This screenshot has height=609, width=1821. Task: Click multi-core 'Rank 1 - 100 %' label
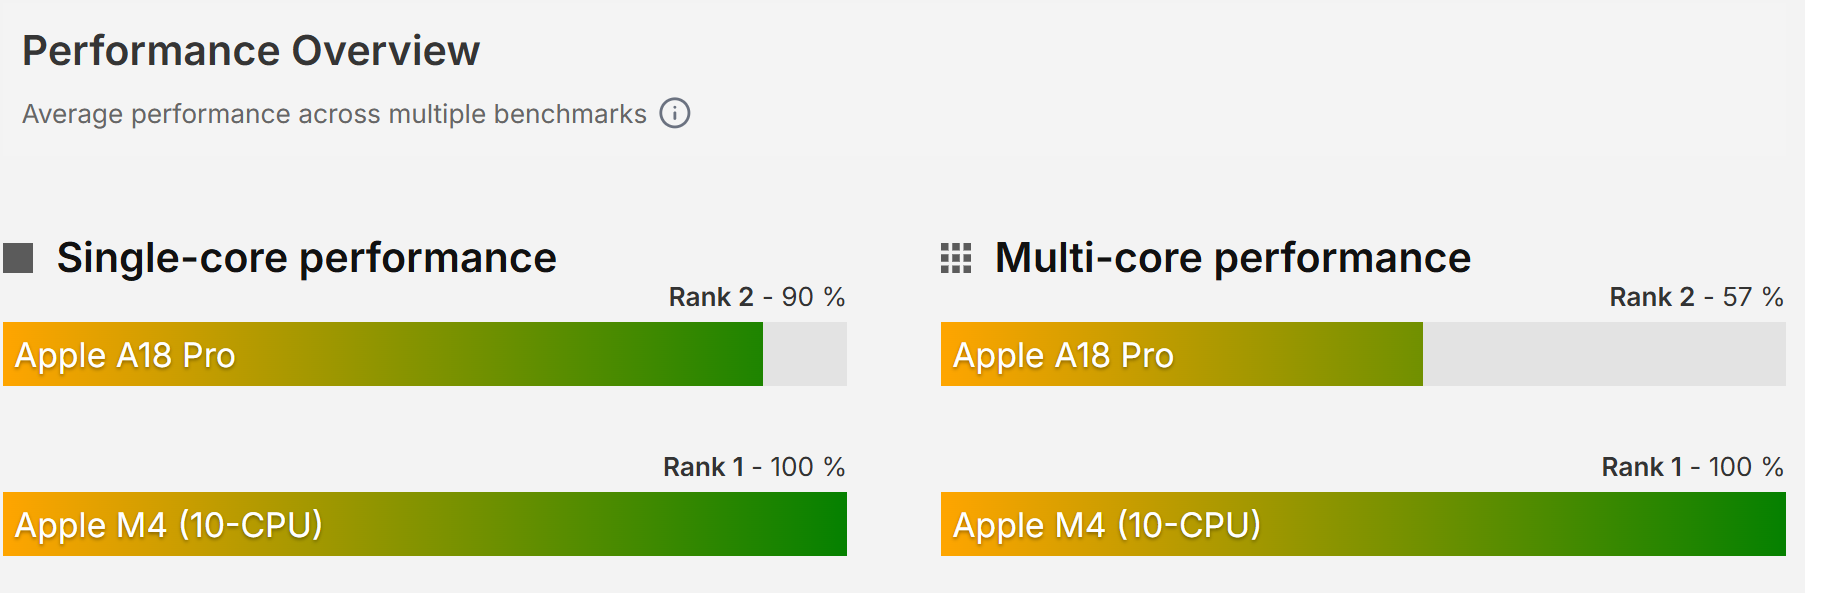(x=1692, y=467)
